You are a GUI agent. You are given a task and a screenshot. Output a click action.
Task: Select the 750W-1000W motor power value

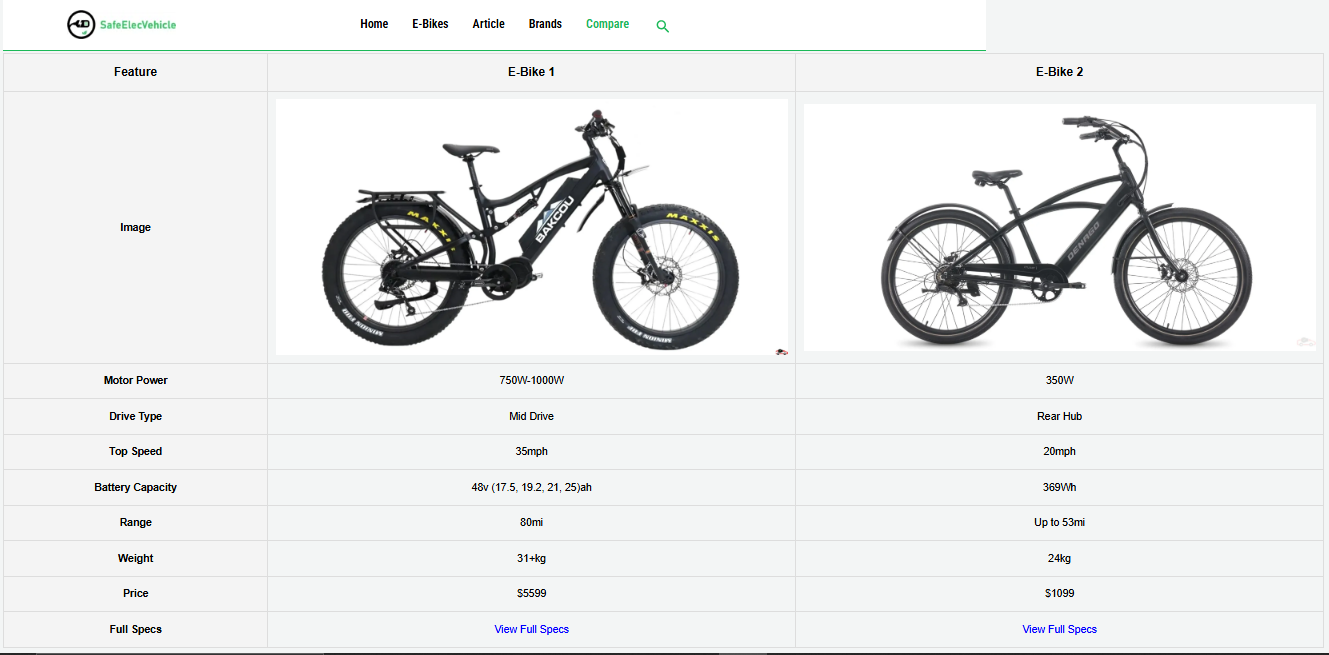pyautogui.click(x=531, y=380)
